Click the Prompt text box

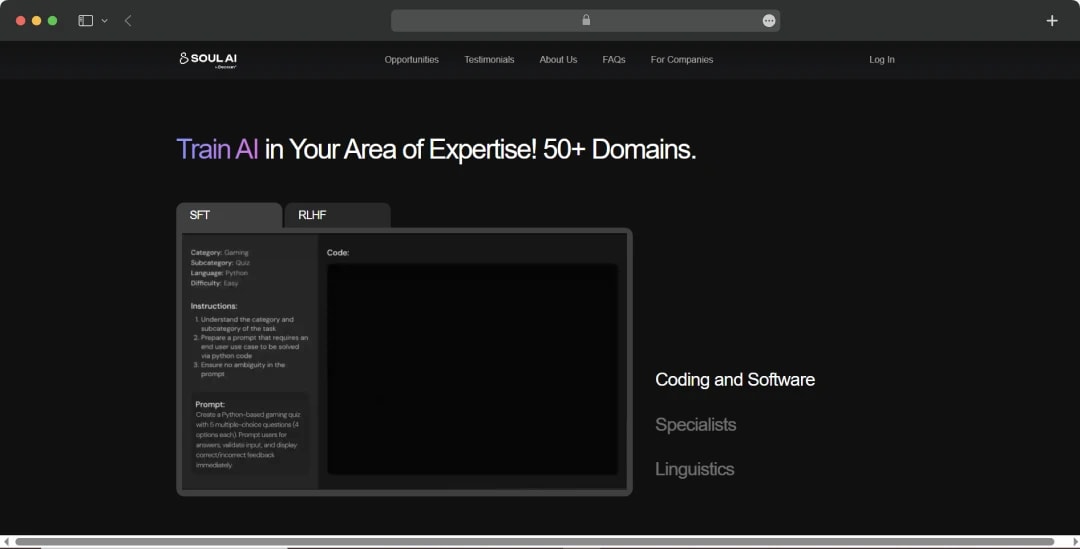point(250,433)
